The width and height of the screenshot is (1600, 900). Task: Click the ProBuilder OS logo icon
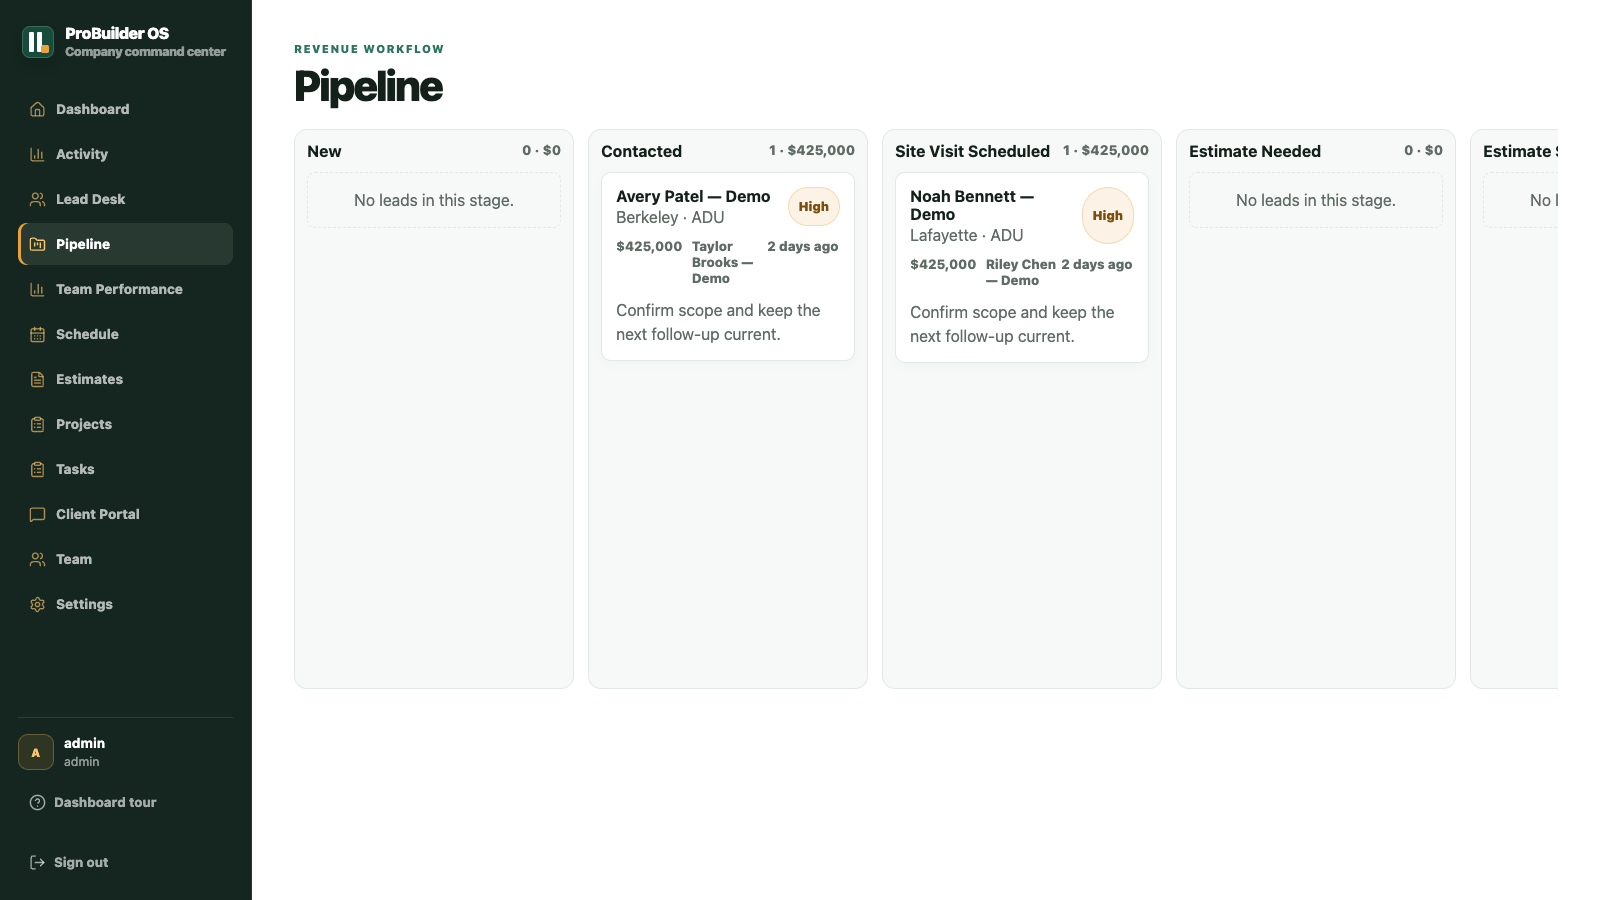coord(38,42)
